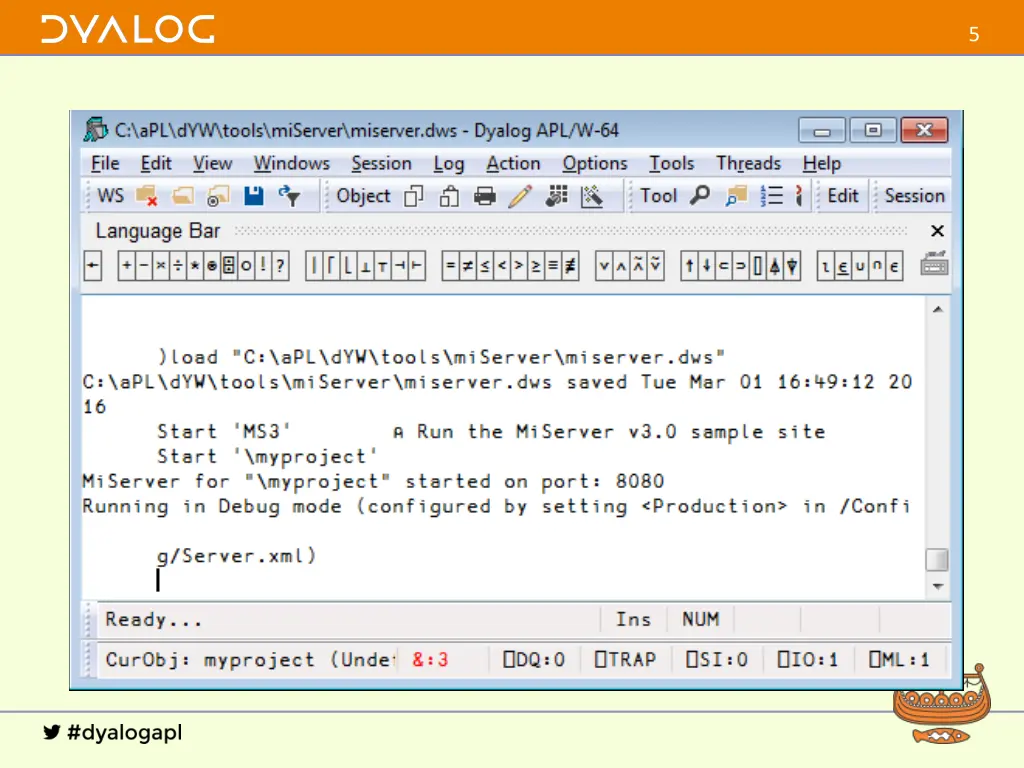The width and height of the screenshot is (1024, 768).
Task: Click the folder-with-magnifier Explorer icon
Action: [x=736, y=196]
